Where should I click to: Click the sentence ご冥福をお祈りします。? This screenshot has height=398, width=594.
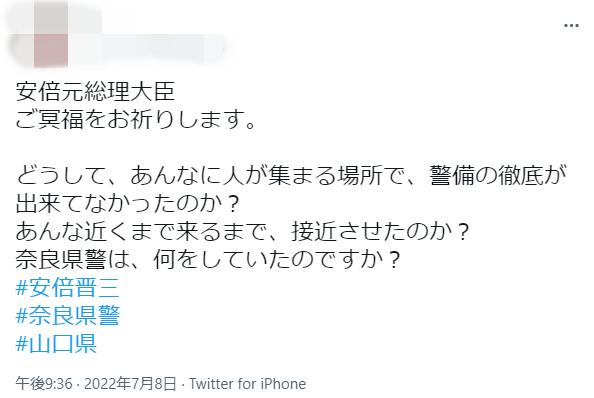[136, 120]
